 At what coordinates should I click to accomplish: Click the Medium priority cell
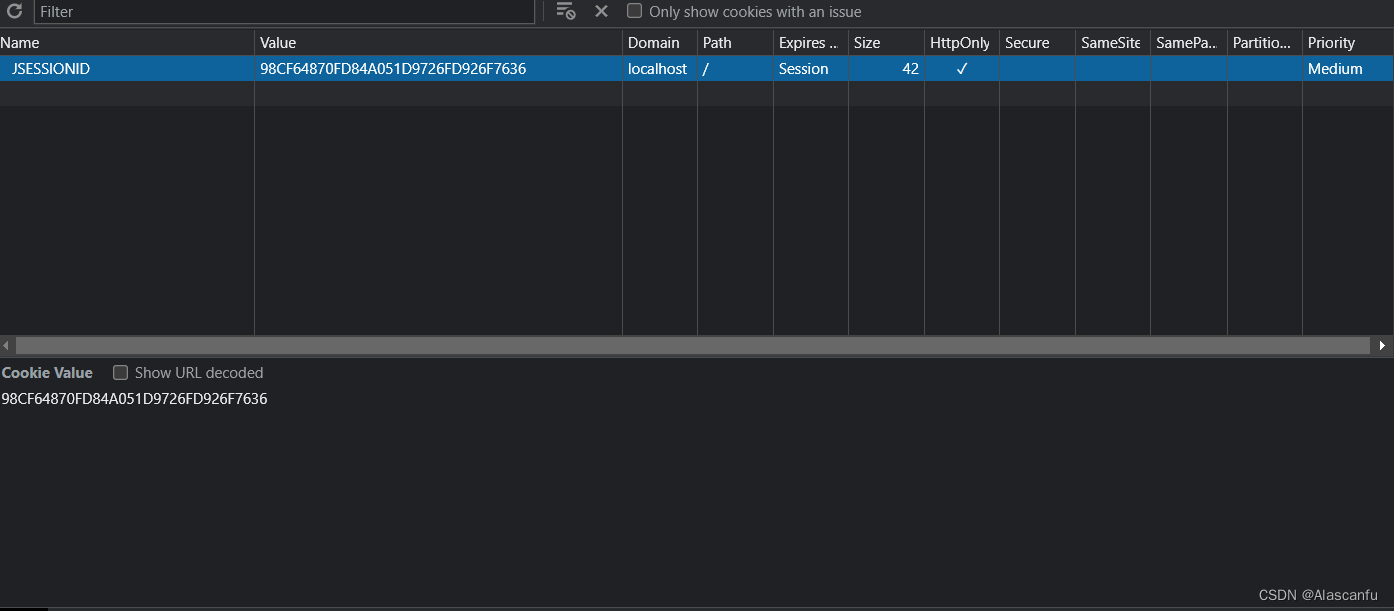(1348, 69)
